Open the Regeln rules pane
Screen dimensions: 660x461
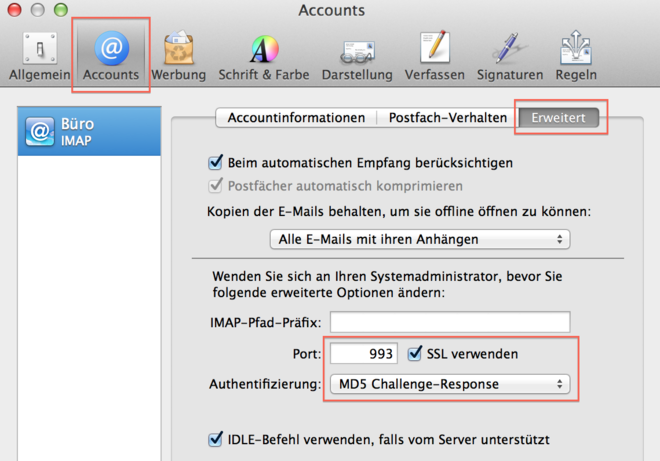pyautogui.click(x=576, y=56)
